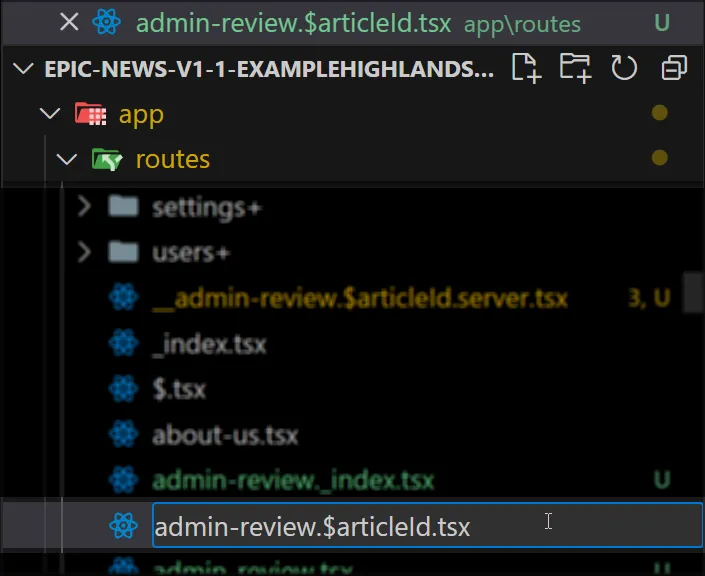Click the Explorer vertical scrollbar thumb

click(x=694, y=292)
